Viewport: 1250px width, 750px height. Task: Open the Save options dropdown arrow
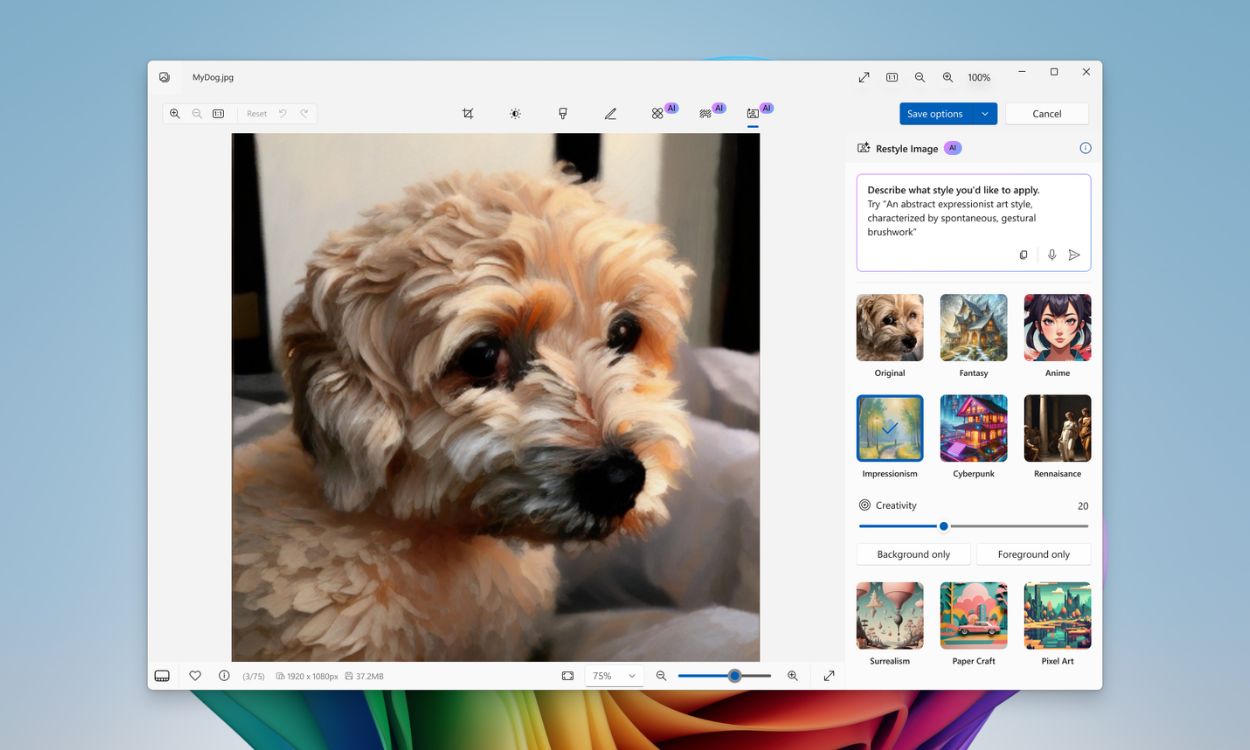(x=983, y=113)
